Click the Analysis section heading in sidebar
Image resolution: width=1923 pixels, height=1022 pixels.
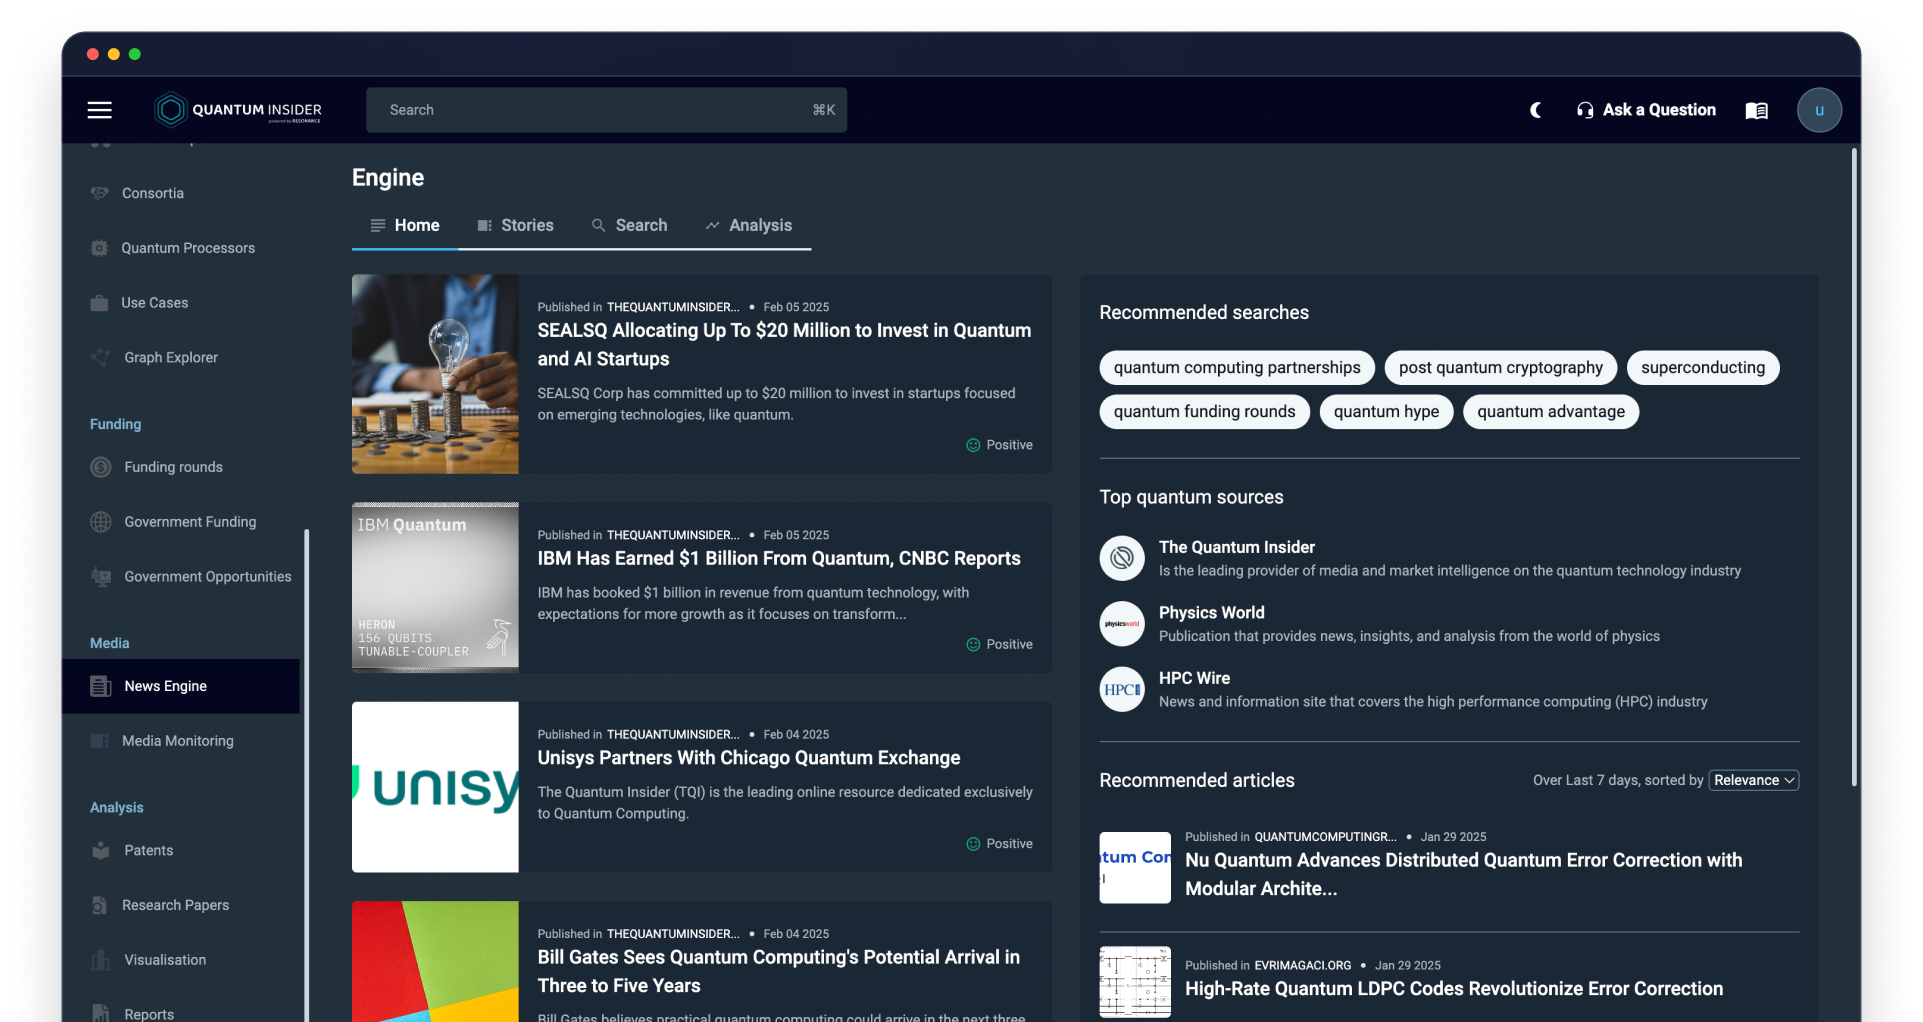(117, 807)
